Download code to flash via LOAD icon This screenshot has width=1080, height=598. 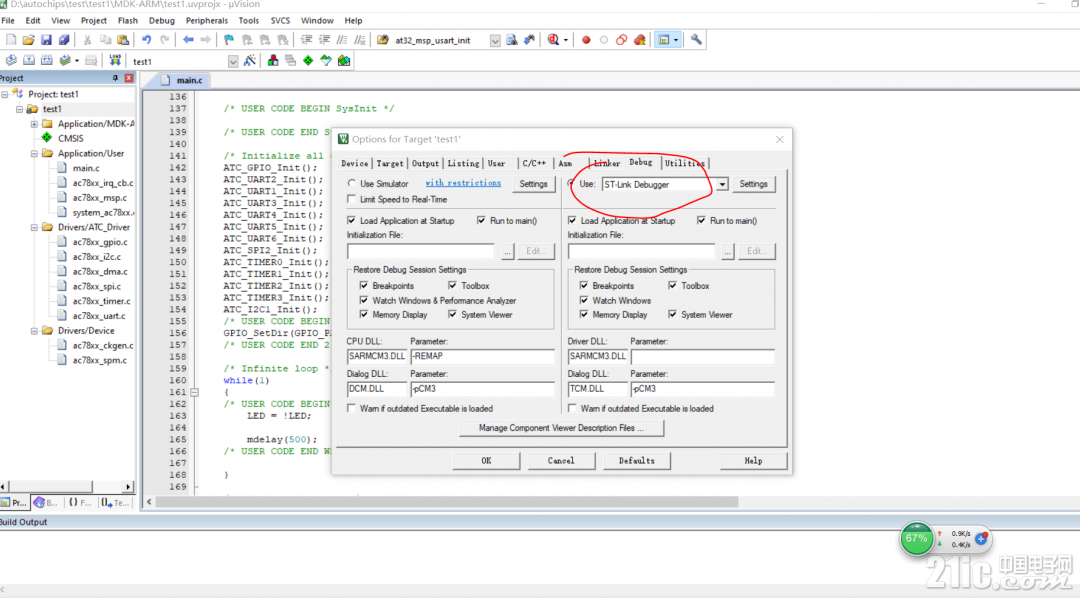[x=115, y=61]
